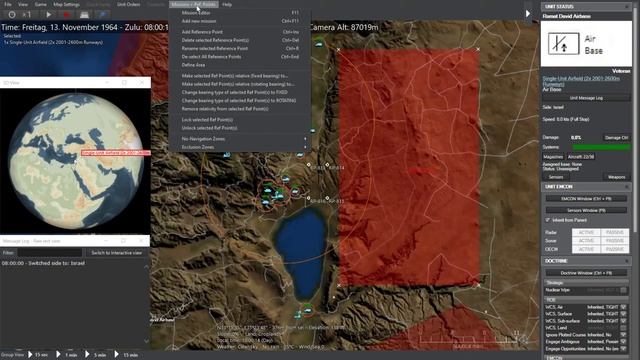Collapse the Unit EMCON panel header icon

tap(627, 187)
